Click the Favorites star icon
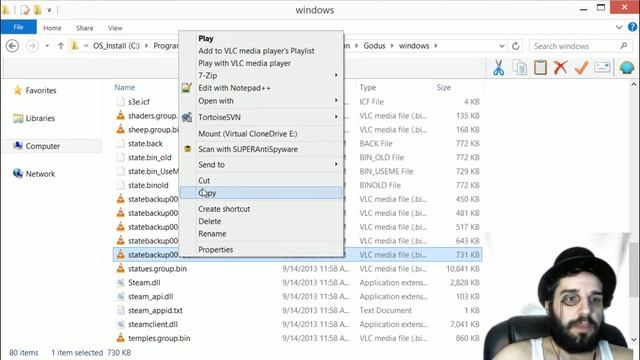The height and width of the screenshot is (360, 640). coord(18,90)
